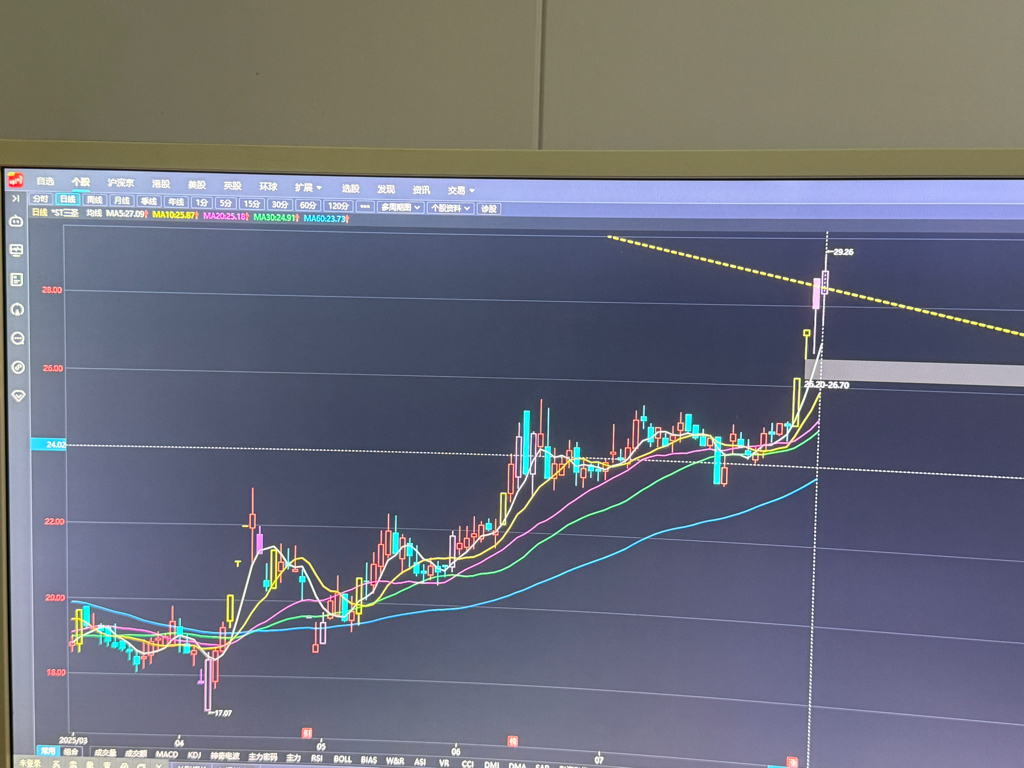Viewport: 1024px width, 768px height.
Task: Open the document list icon in sidebar
Action: click(x=17, y=280)
